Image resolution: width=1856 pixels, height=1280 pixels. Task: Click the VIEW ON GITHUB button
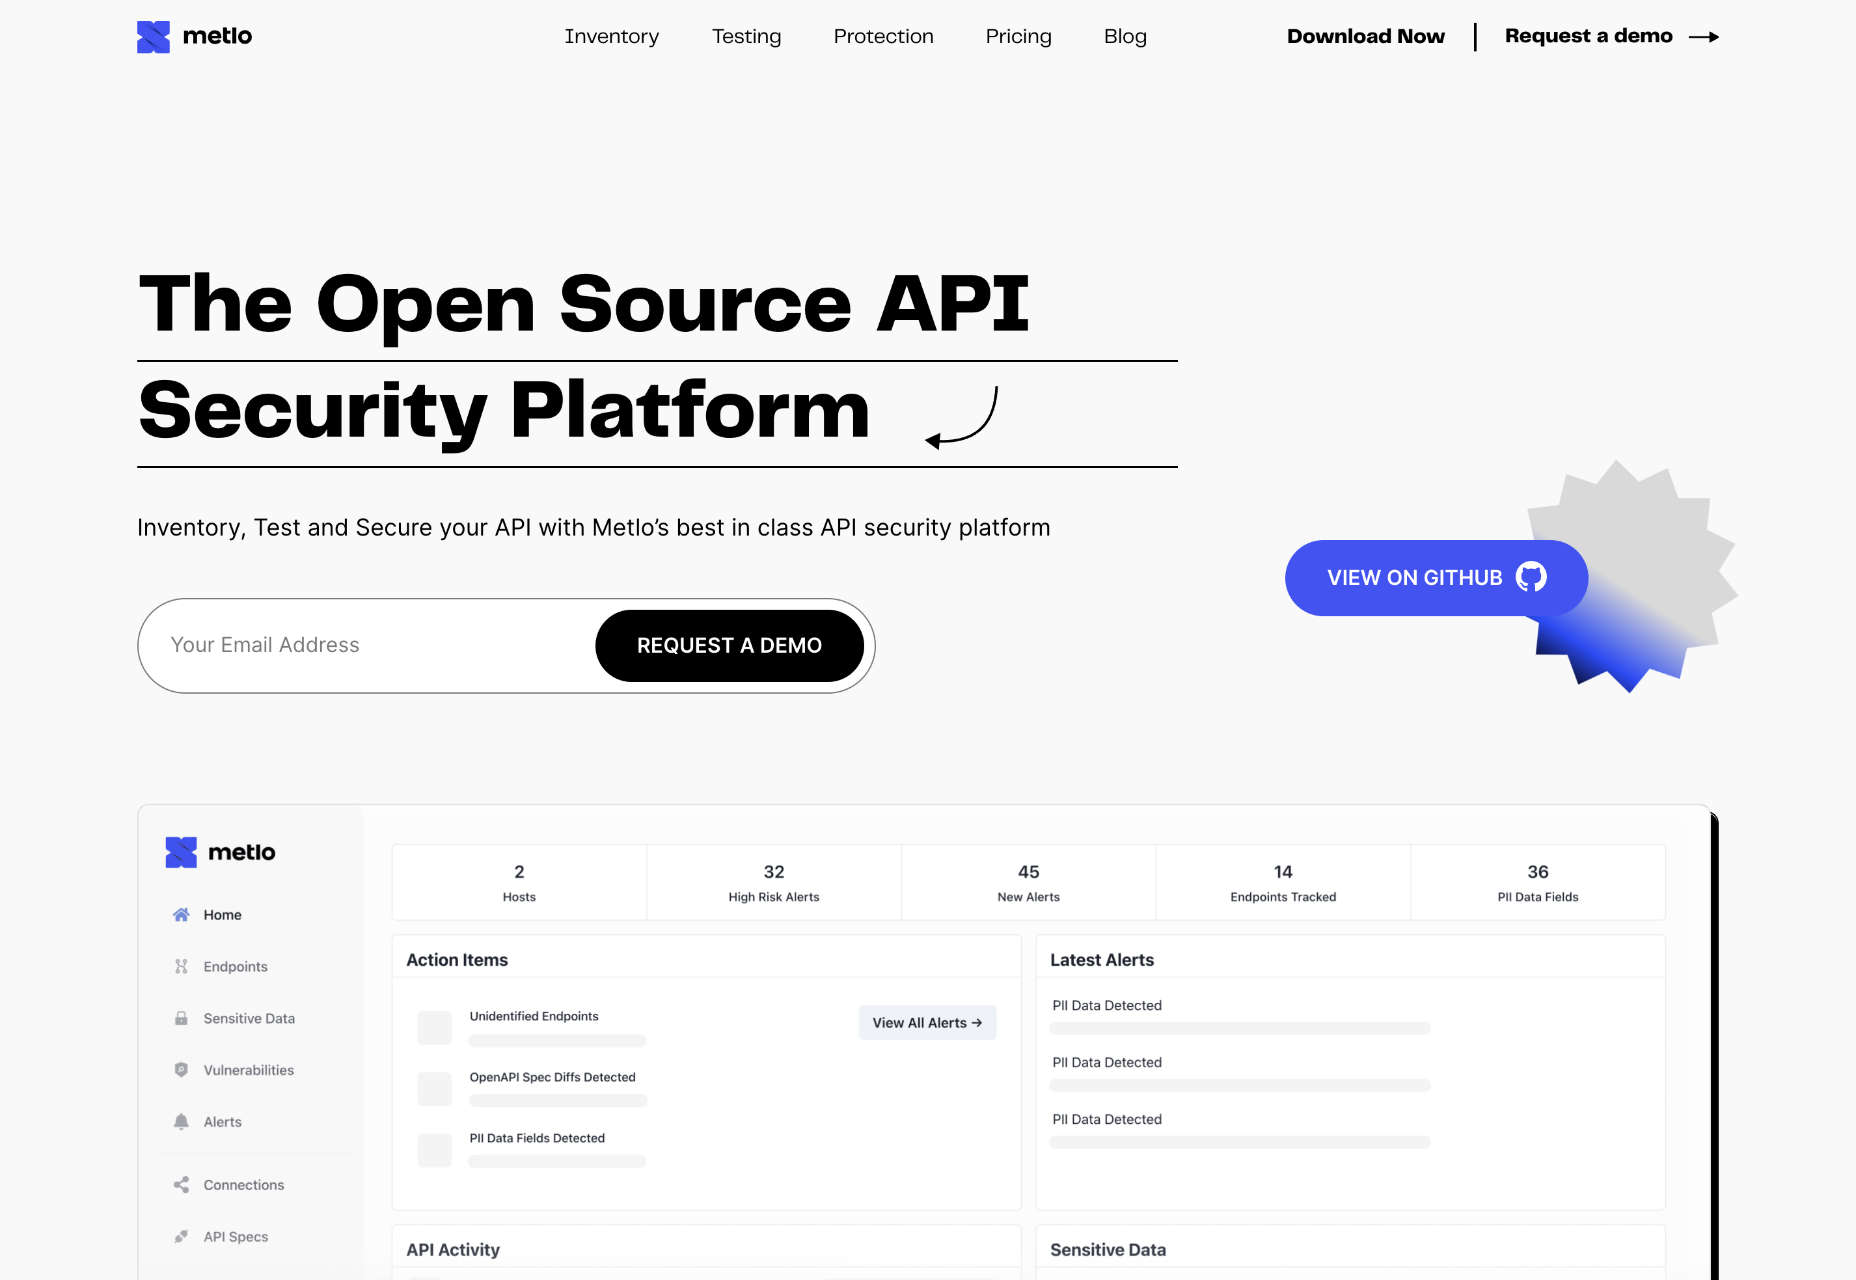point(1436,578)
